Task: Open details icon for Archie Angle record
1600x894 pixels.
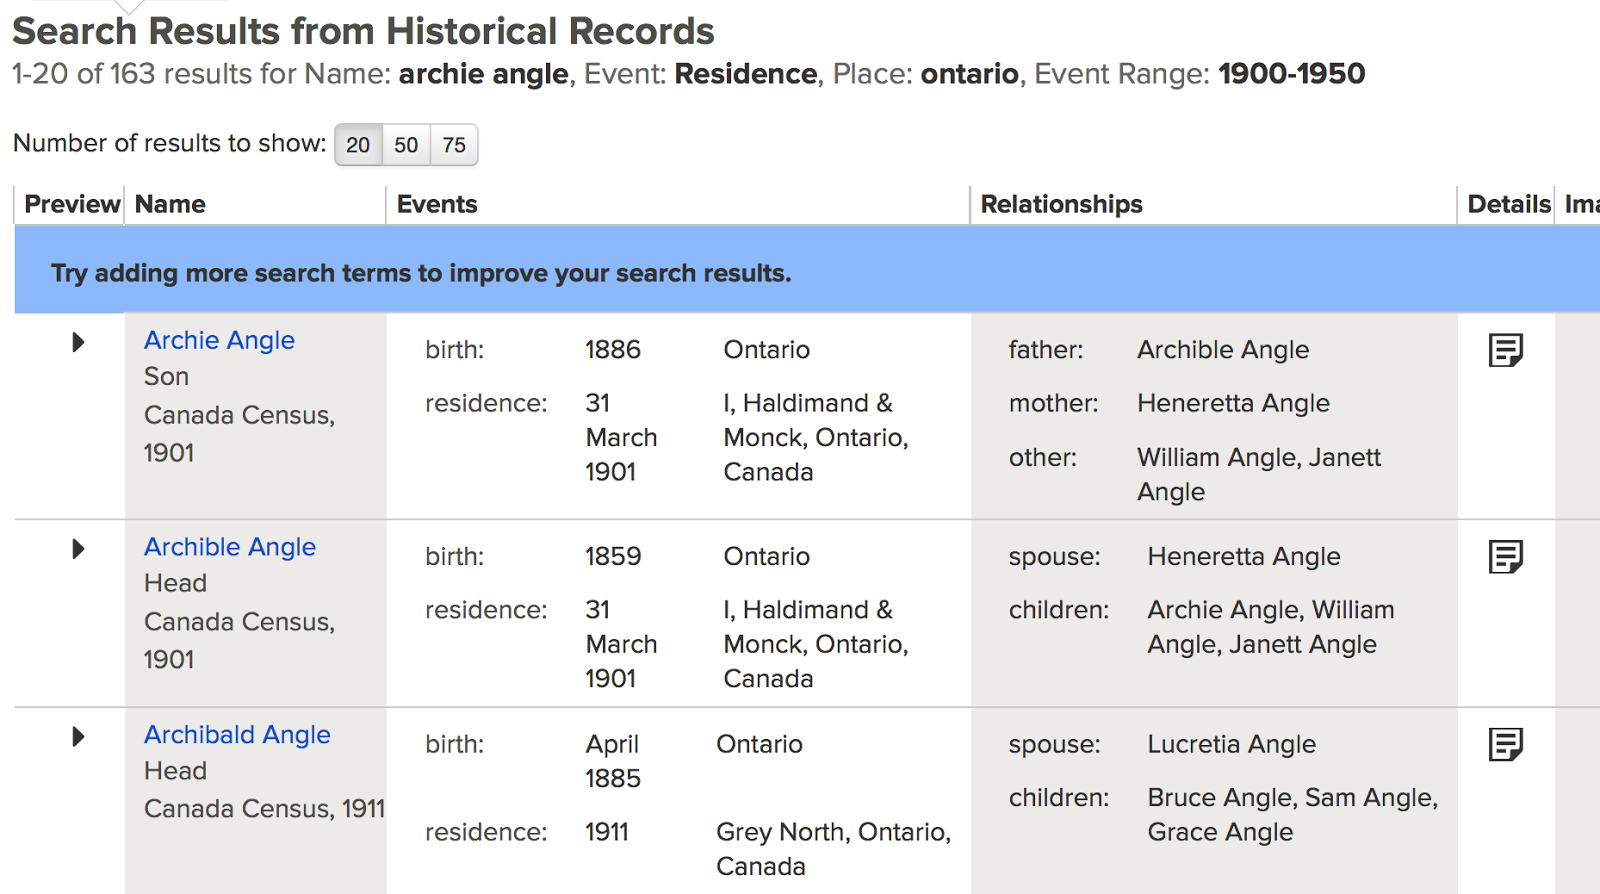Action: [x=1505, y=350]
